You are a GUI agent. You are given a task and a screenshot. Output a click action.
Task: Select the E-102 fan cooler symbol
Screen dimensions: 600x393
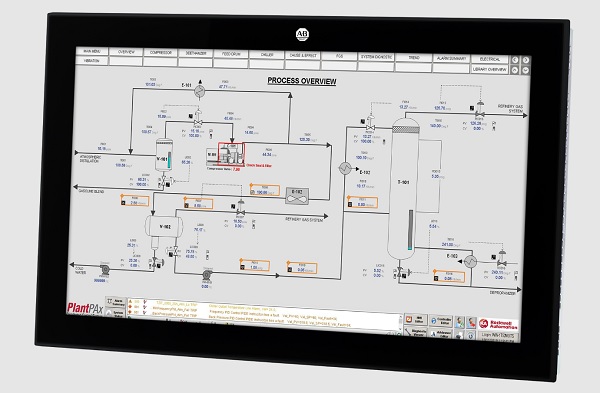pos(297,196)
